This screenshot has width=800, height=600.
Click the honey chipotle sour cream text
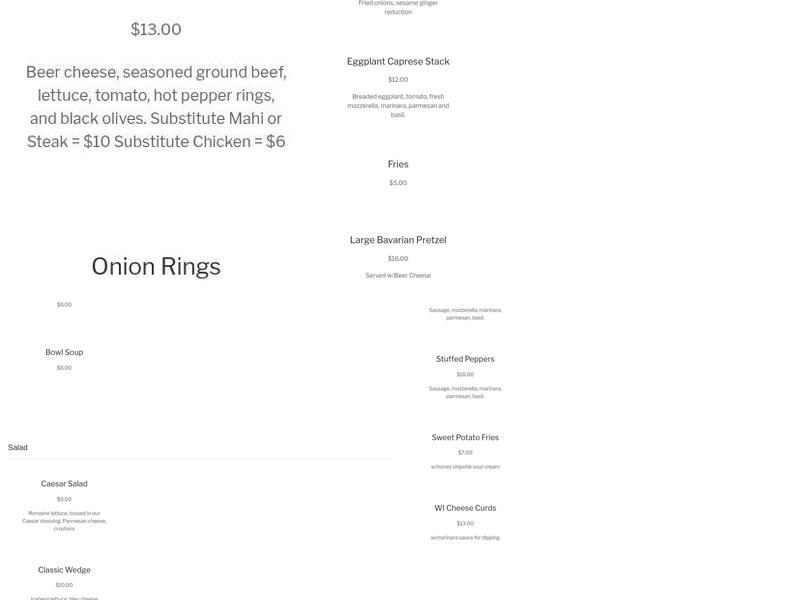pos(465,467)
